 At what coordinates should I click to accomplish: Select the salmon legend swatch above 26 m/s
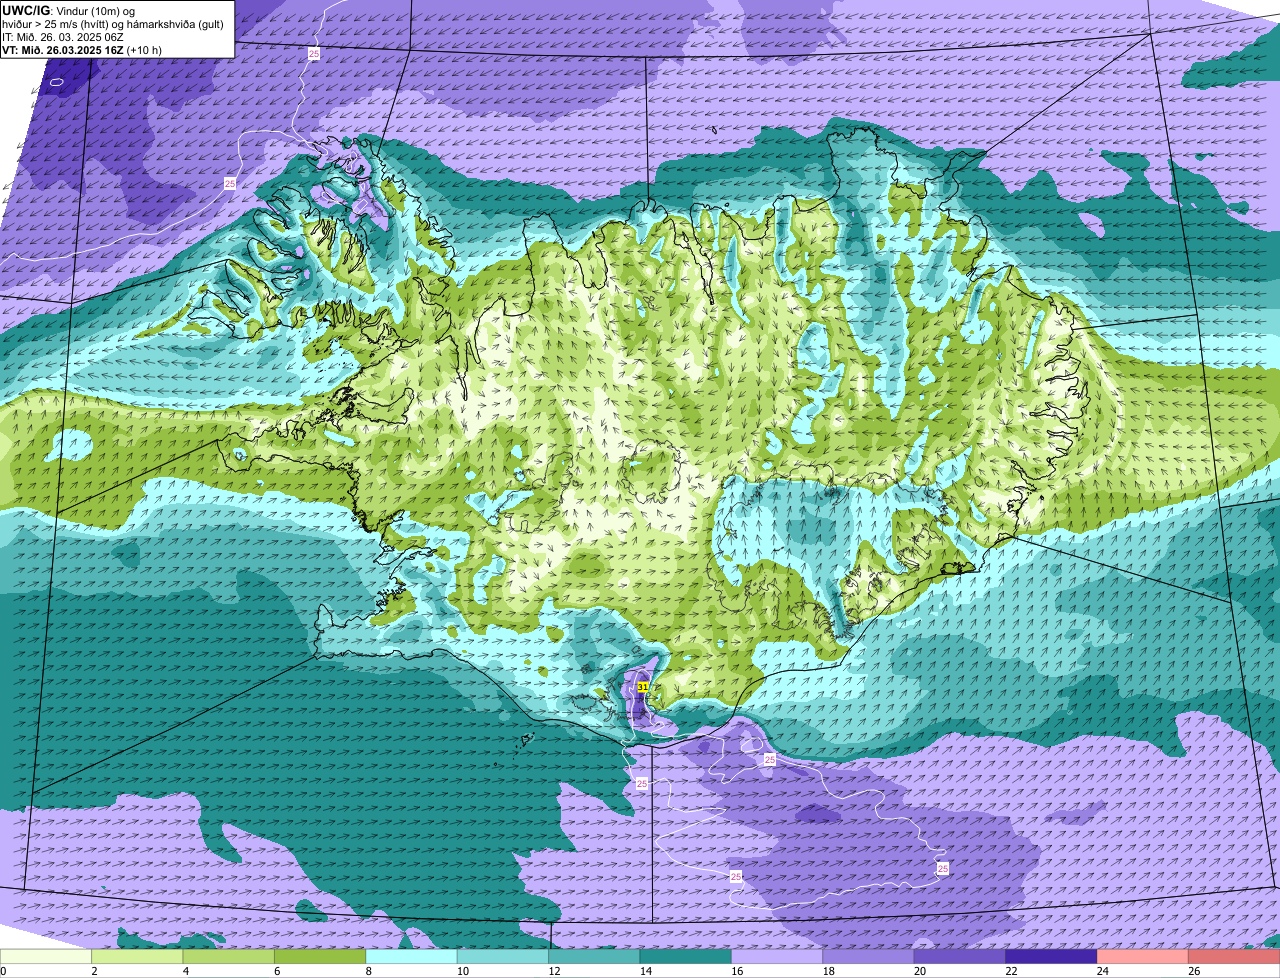(1234, 956)
